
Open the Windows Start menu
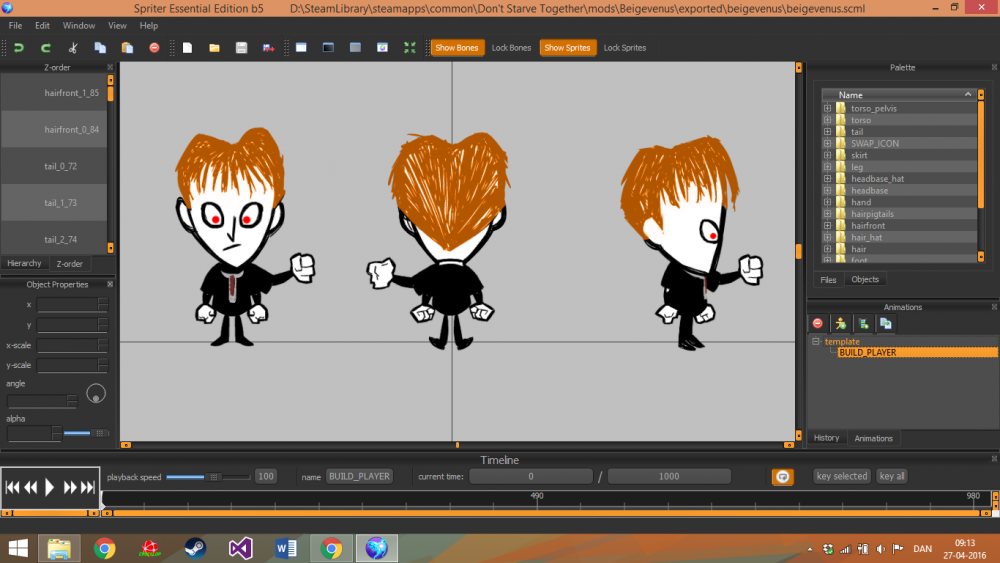click(18, 548)
